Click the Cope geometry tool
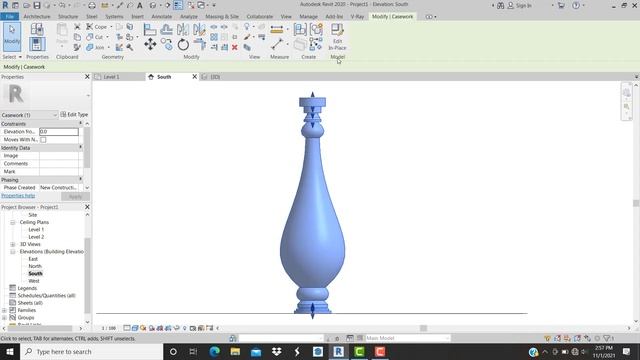Image resolution: width=640 pixels, height=360 pixels. [97, 27]
